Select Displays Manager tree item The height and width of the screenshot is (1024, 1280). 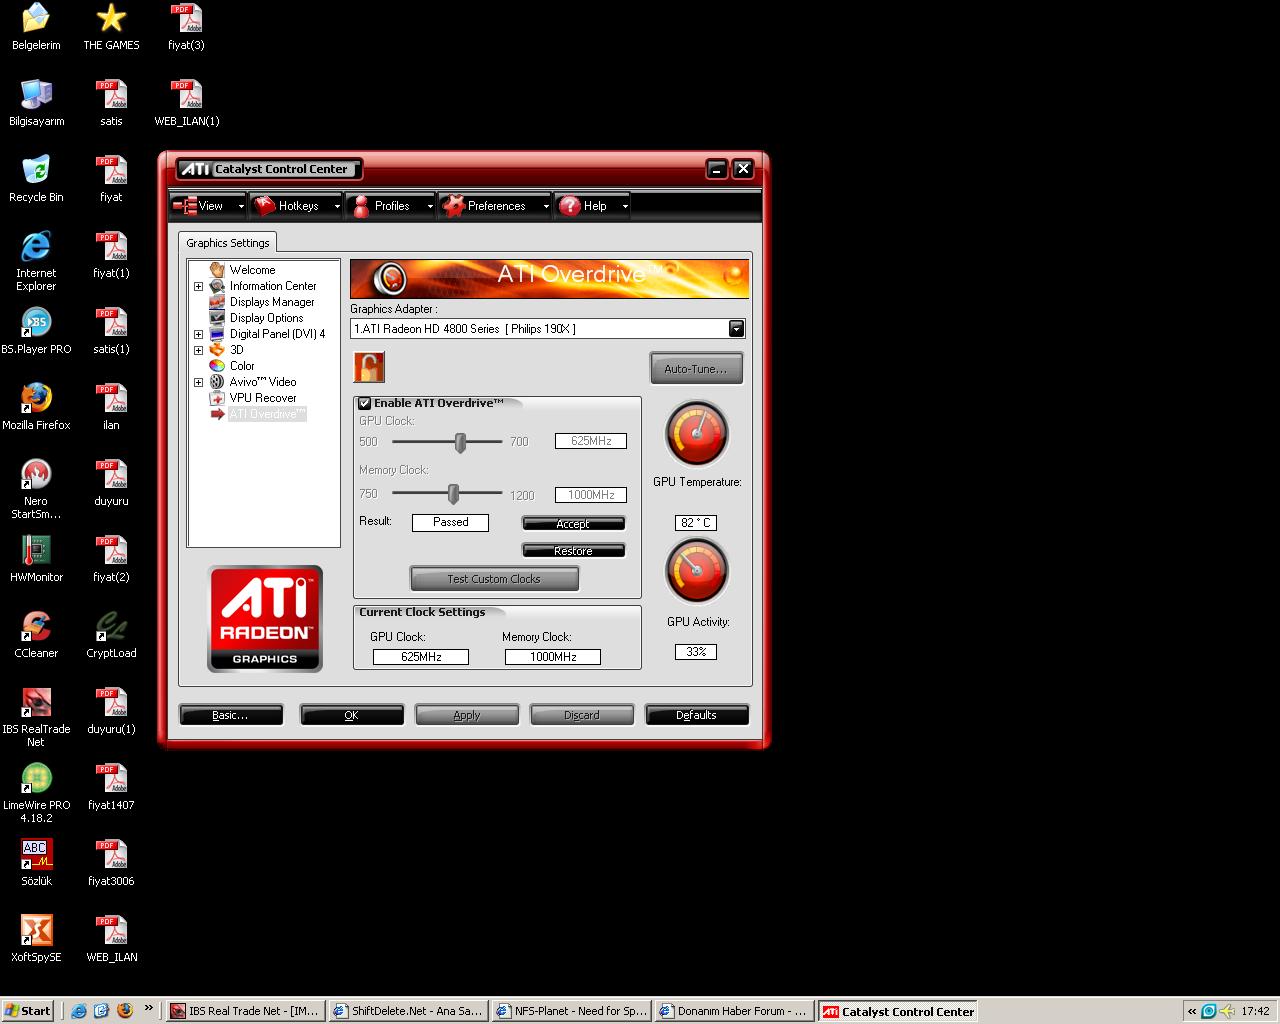[x=272, y=302]
